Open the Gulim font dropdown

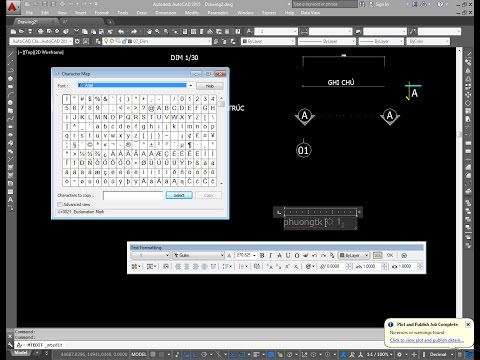(199, 256)
